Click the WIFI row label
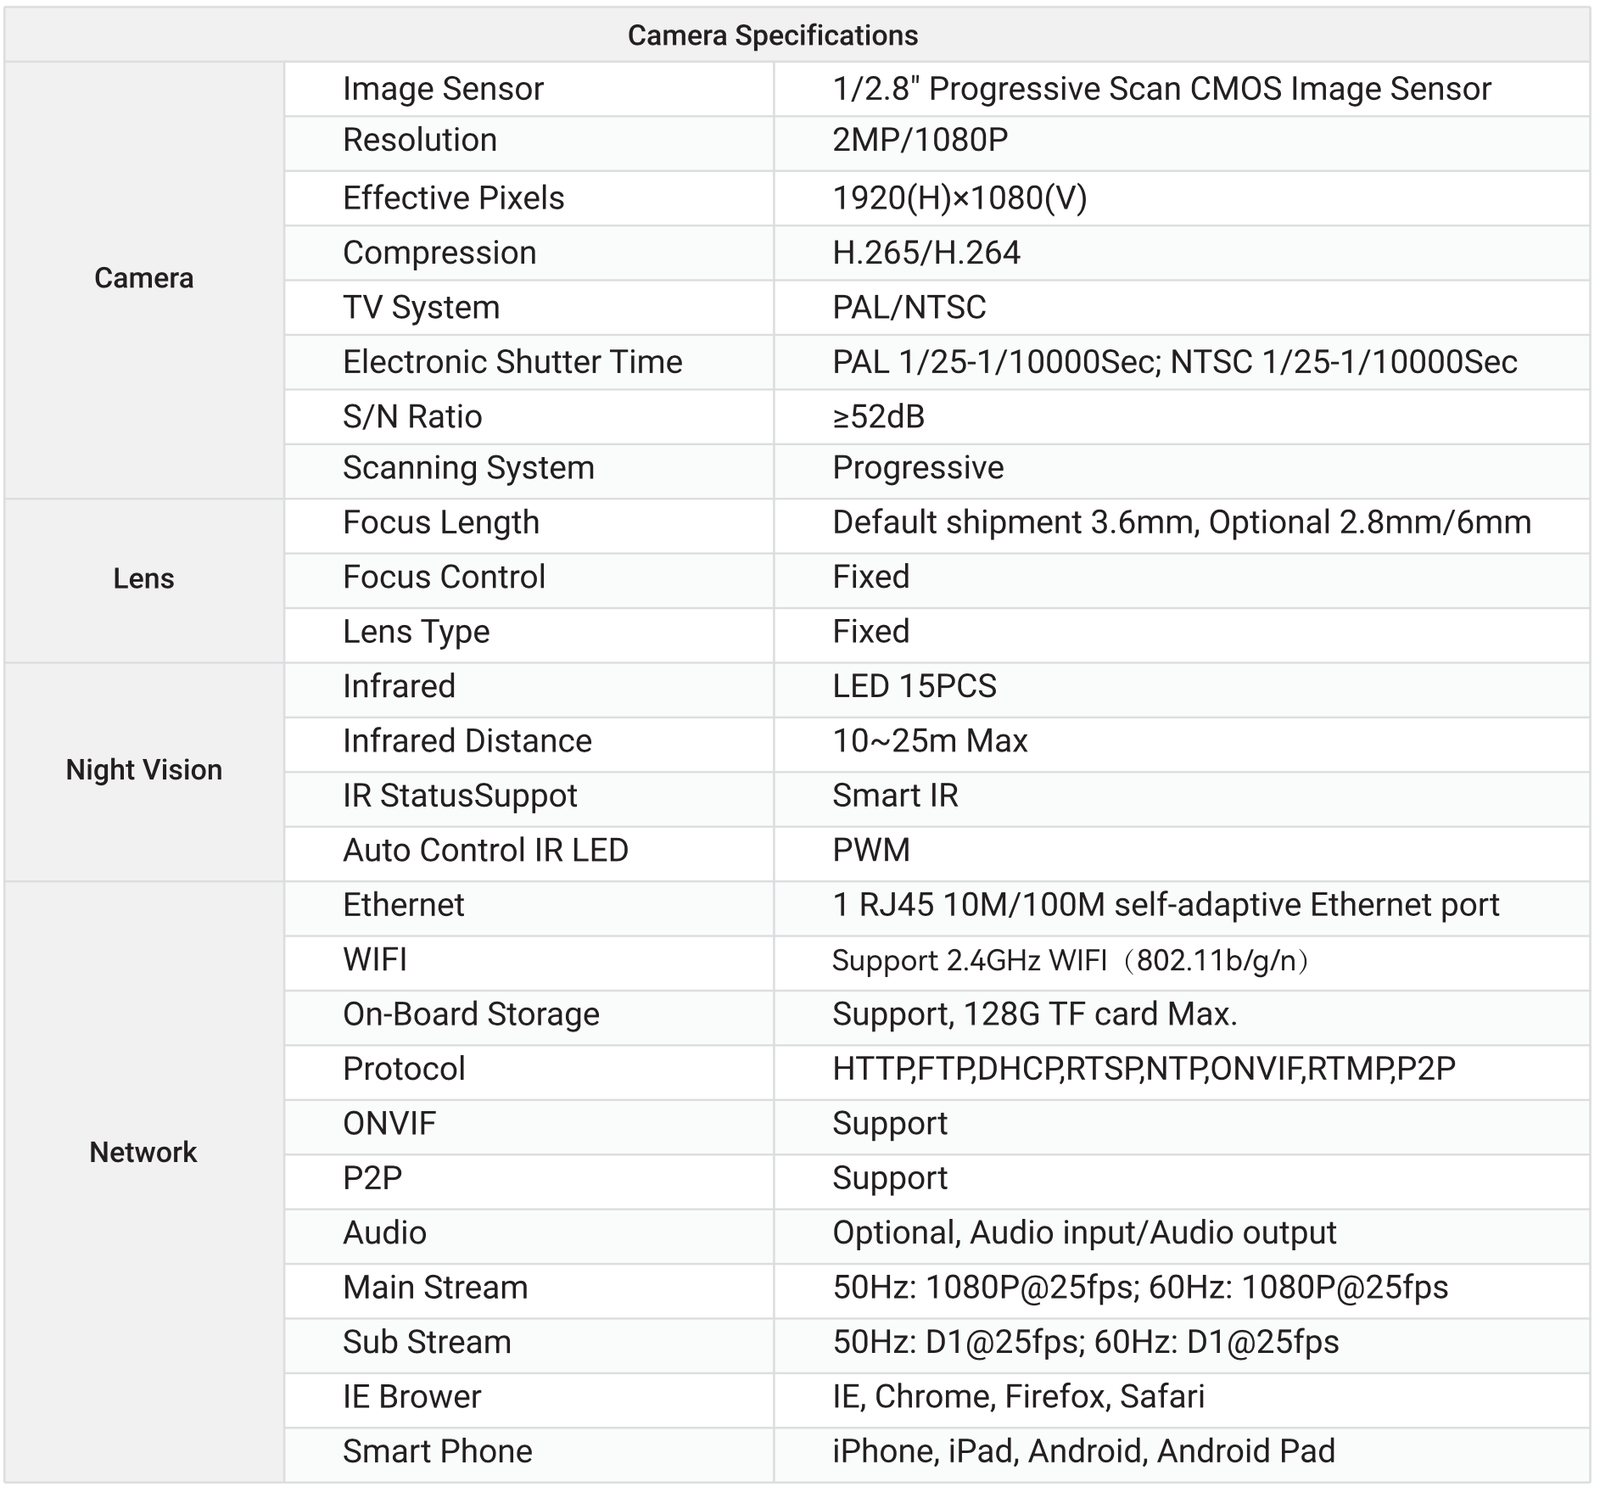This screenshot has height=1491, width=1600. tap(375, 960)
